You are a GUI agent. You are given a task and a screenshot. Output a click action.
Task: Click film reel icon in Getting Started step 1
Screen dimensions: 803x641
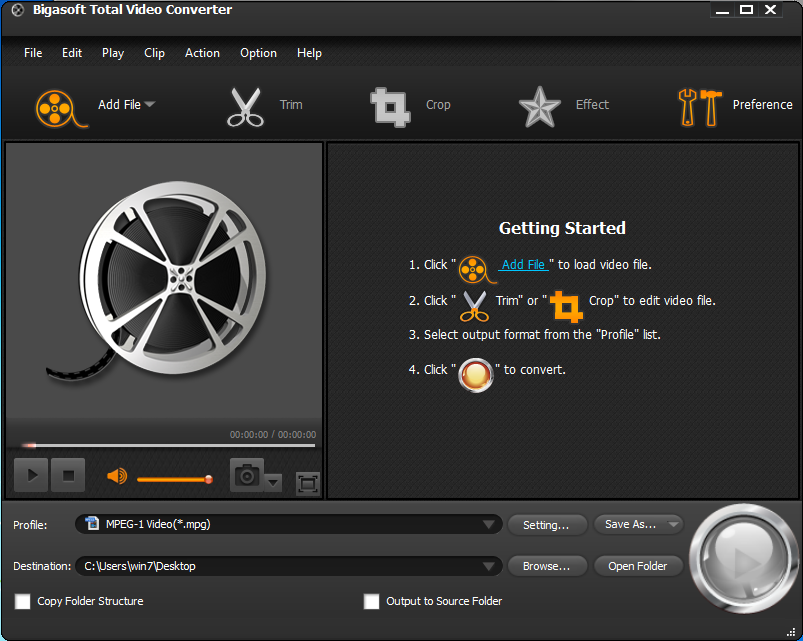(476, 270)
